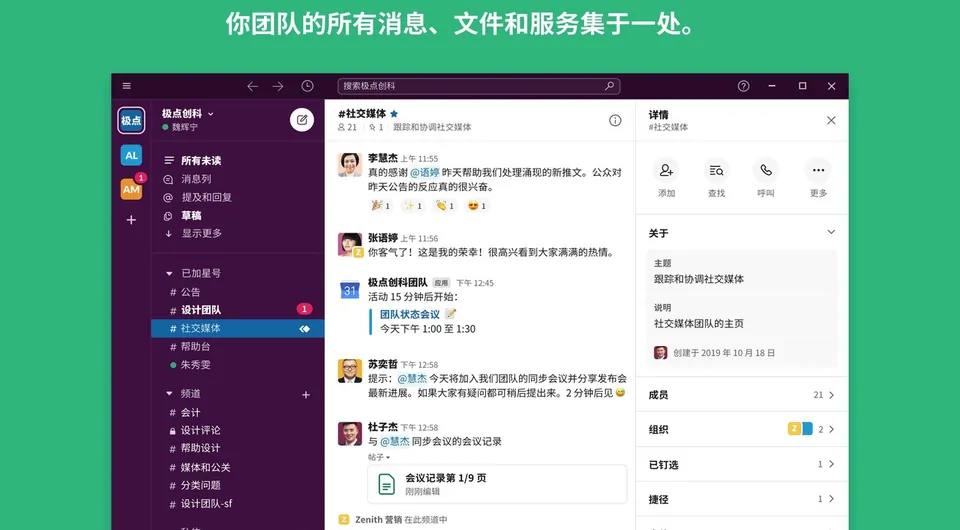The width and height of the screenshot is (960, 530).
Task: Open history clock icon
Action: pyautogui.click(x=307, y=86)
